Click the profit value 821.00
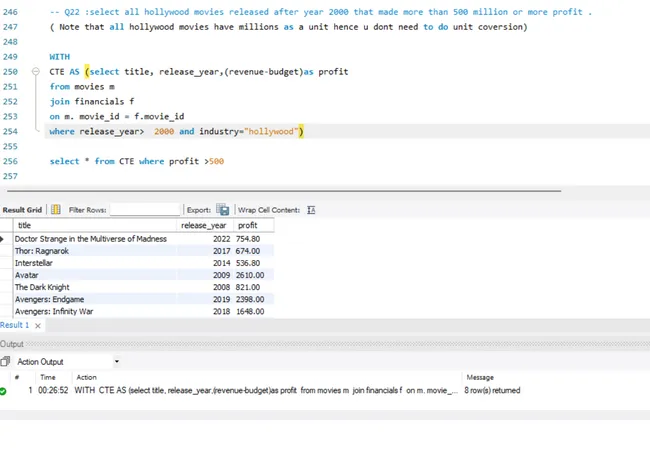The image size is (650, 471). (248, 287)
